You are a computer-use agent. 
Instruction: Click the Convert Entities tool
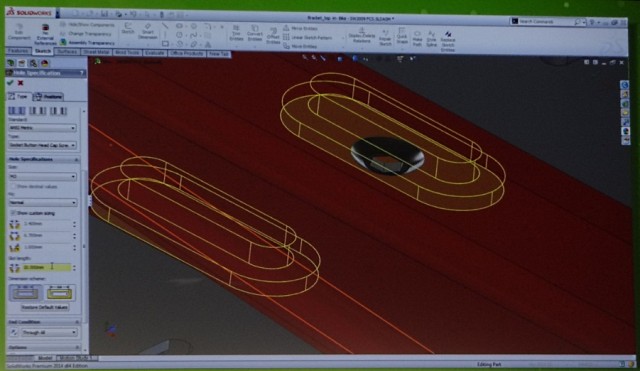pyautogui.click(x=255, y=33)
